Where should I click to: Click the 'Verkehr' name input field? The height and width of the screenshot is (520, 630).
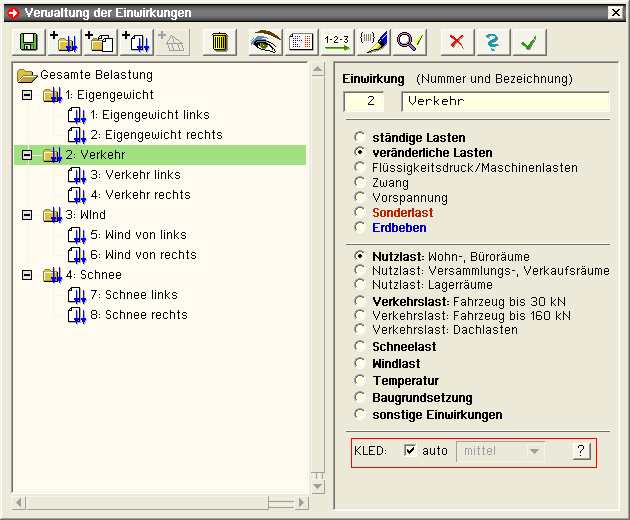[x=504, y=101]
